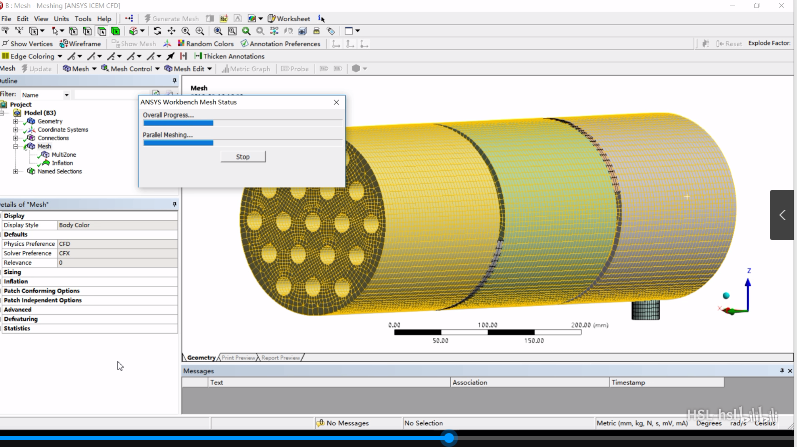This screenshot has width=797, height=447.
Task: Click the Annotation Preferences button
Action: pos(280,44)
